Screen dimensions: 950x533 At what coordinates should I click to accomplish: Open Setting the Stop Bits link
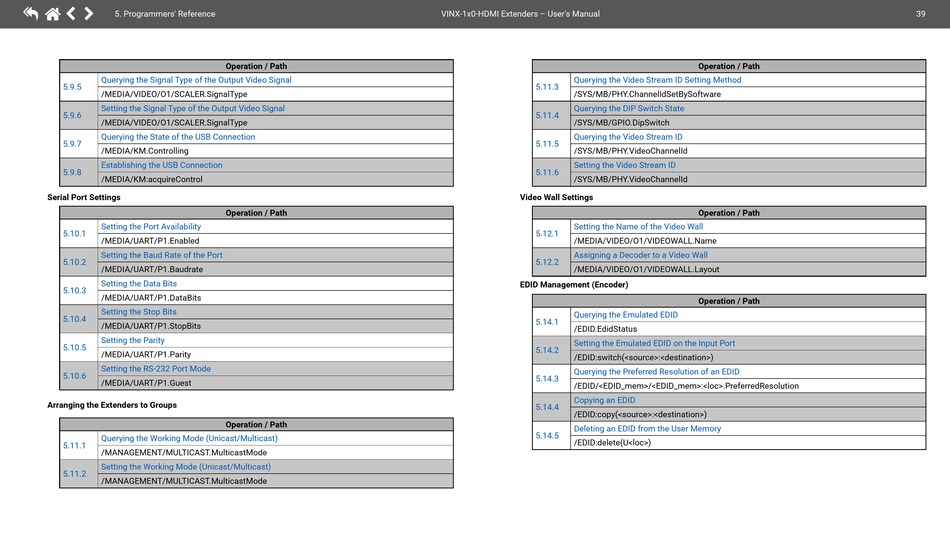point(139,312)
